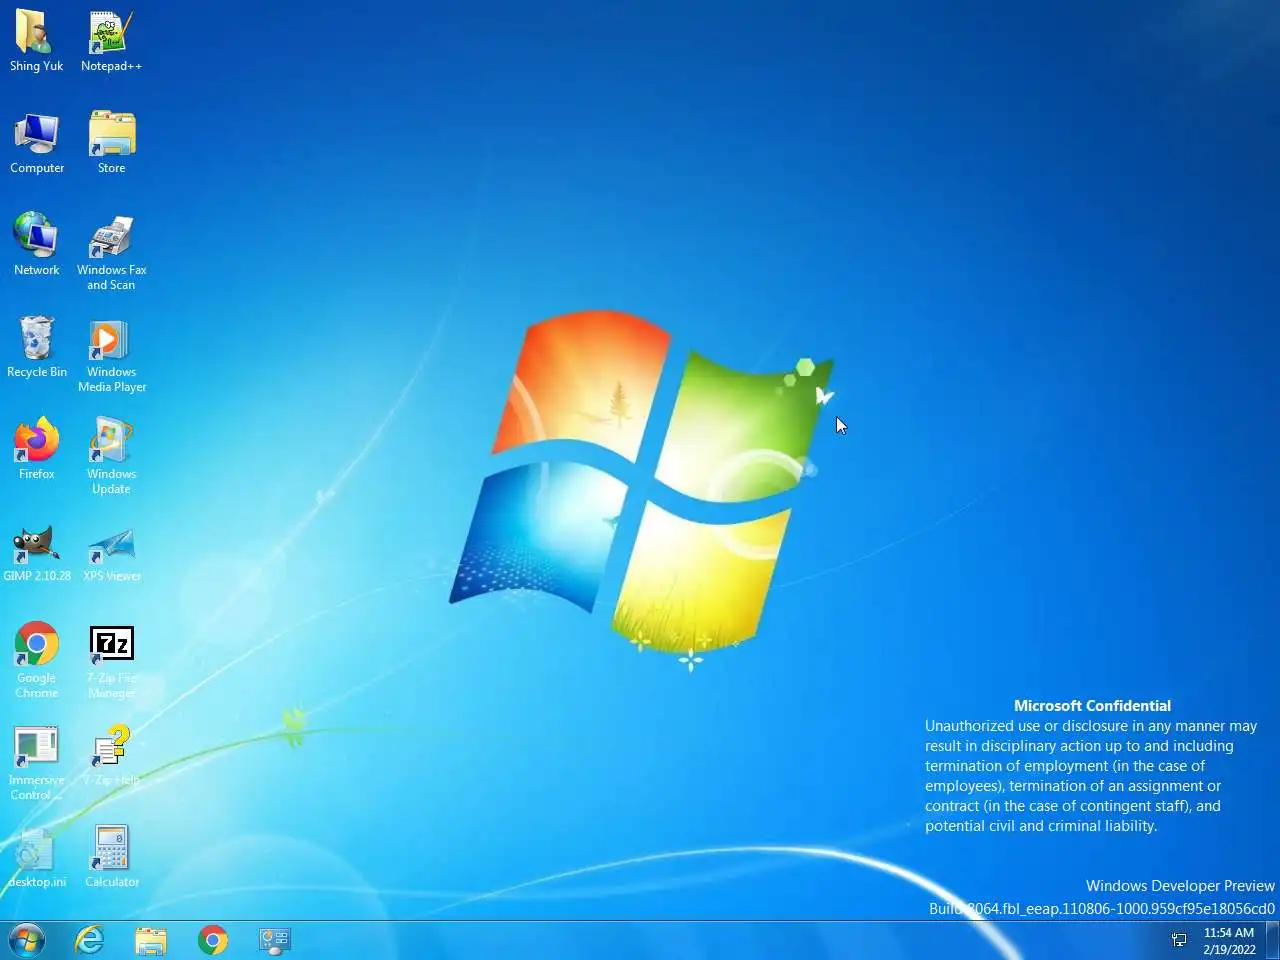Launch Notepad++ from the desktop
Image resolution: width=1280 pixels, height=960 pixels.
(111, 42)
